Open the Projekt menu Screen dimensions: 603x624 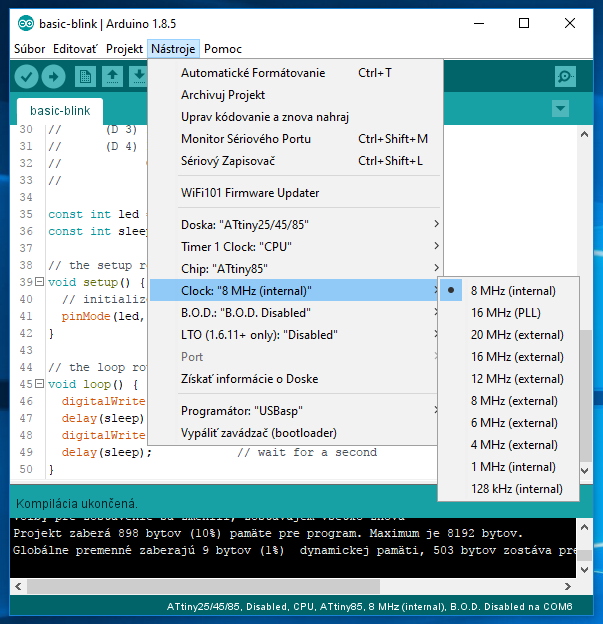(x=124, y=49)
